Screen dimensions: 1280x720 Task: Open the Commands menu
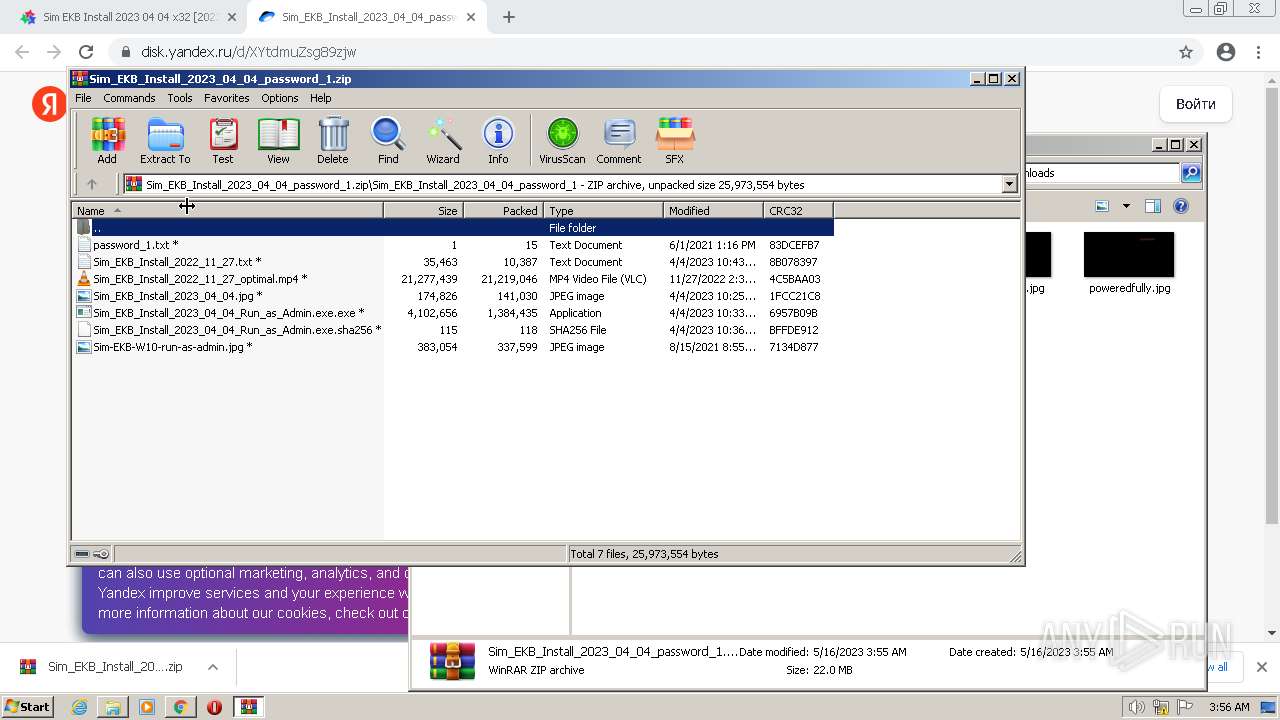[129, 98]
